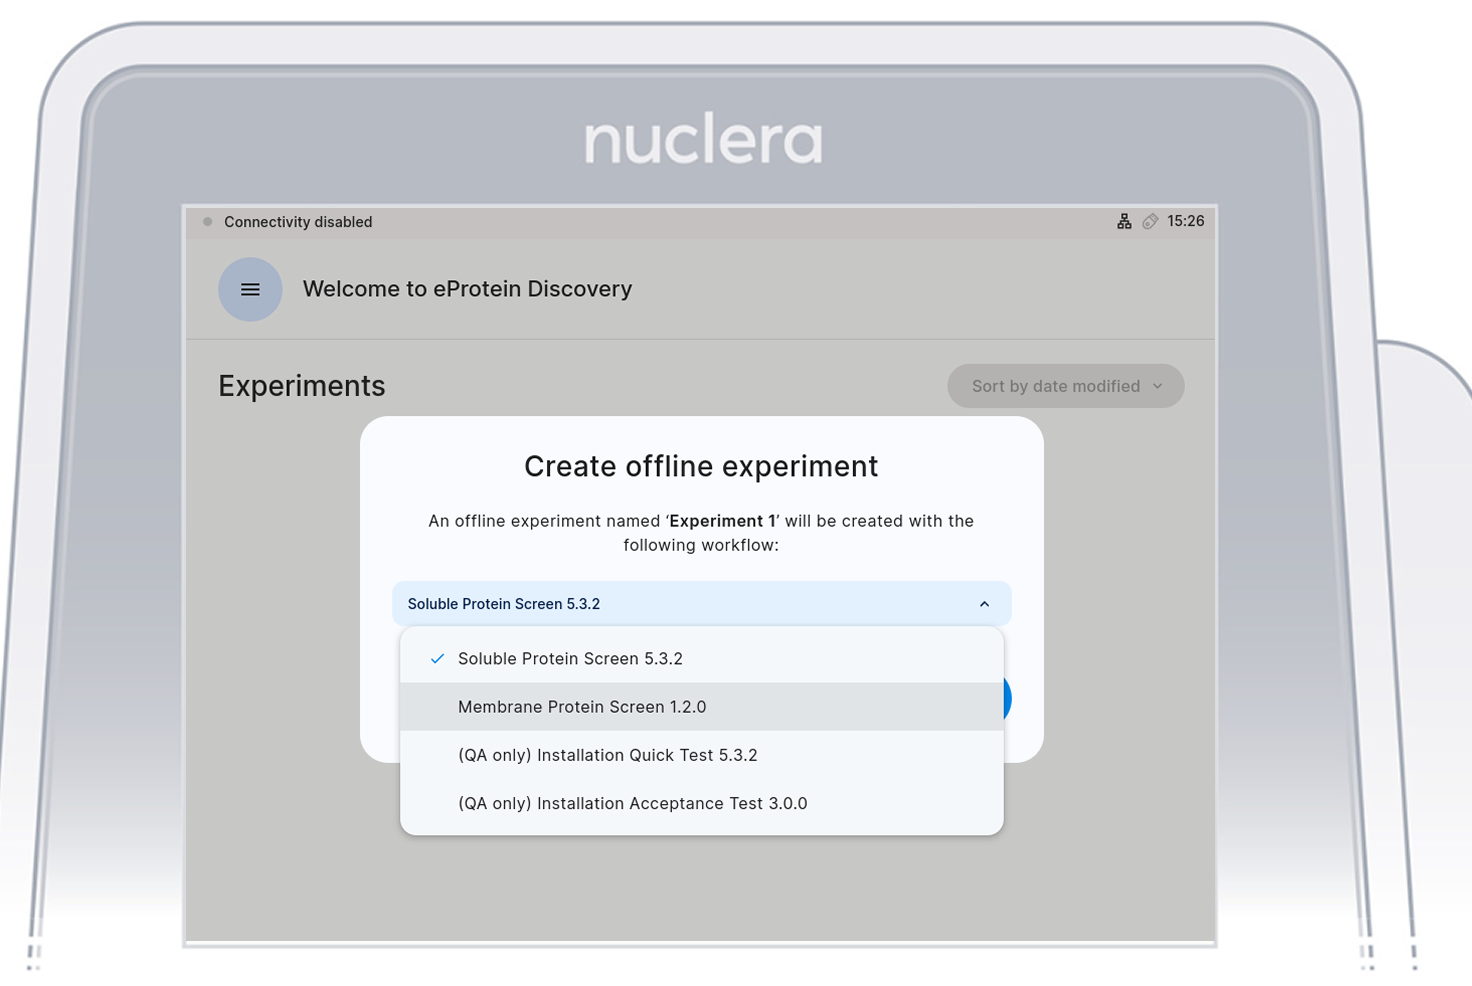The height and width of the screenshot is (986, 1472).
Task: Select (QA only) Installation Acceptance Test 3.0.0
Action: pos(632,803)
